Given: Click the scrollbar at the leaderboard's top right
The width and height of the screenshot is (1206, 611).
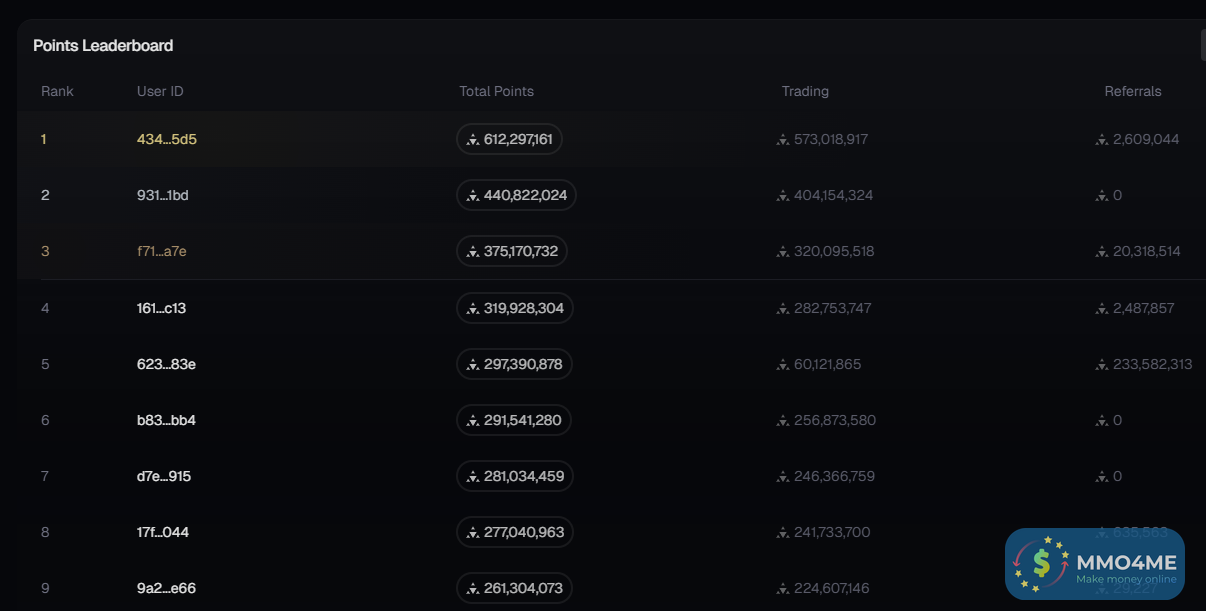Looking at the screenshot, I should point(1203,45).
